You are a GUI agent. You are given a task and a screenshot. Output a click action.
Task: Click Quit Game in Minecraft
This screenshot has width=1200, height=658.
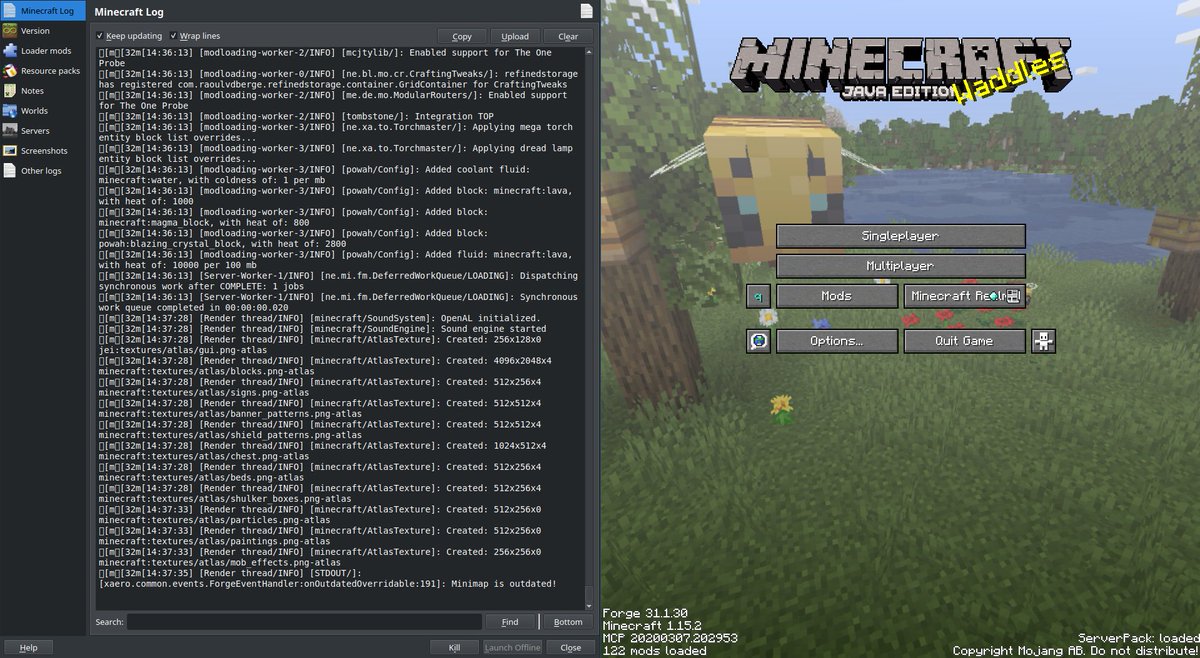coord(965,341)
